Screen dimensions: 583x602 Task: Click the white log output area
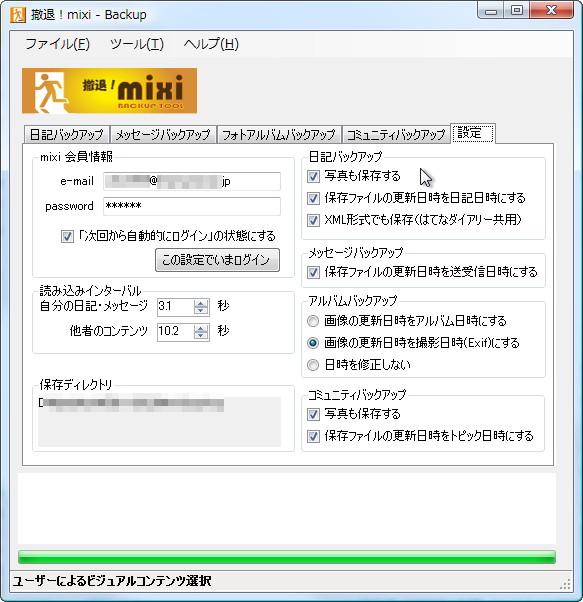click(x=287, y=508)
